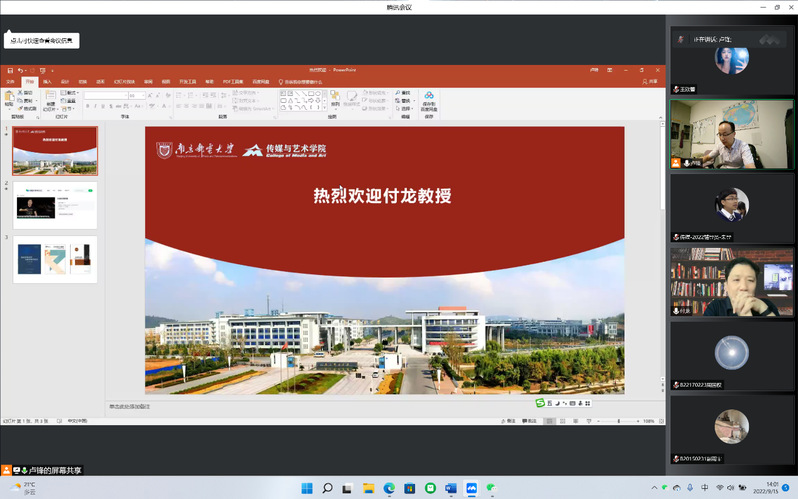Select the second slide thumbnail
The height and width of the screenshot is (499, 798).
click(x=55, y=204)
